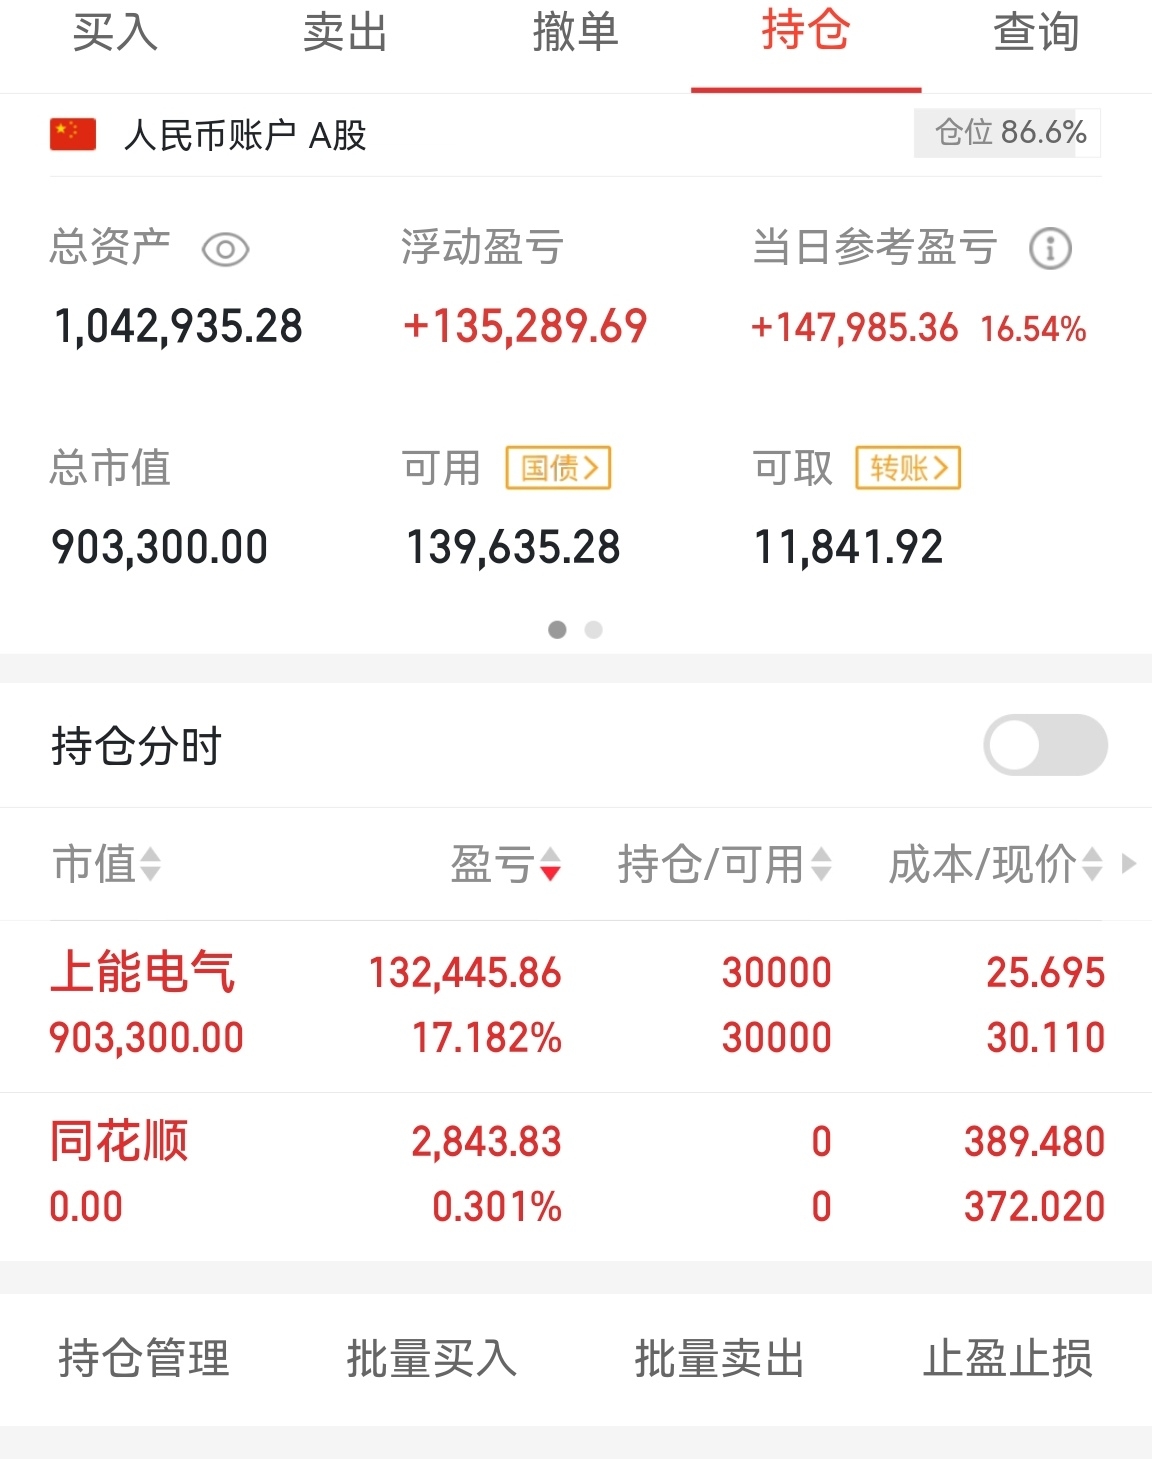Image resolution: width=1152 pixels, height=1459 pixels.
Task: Tap the 国债 shortcut badge
Action: (x=558, y=468)
